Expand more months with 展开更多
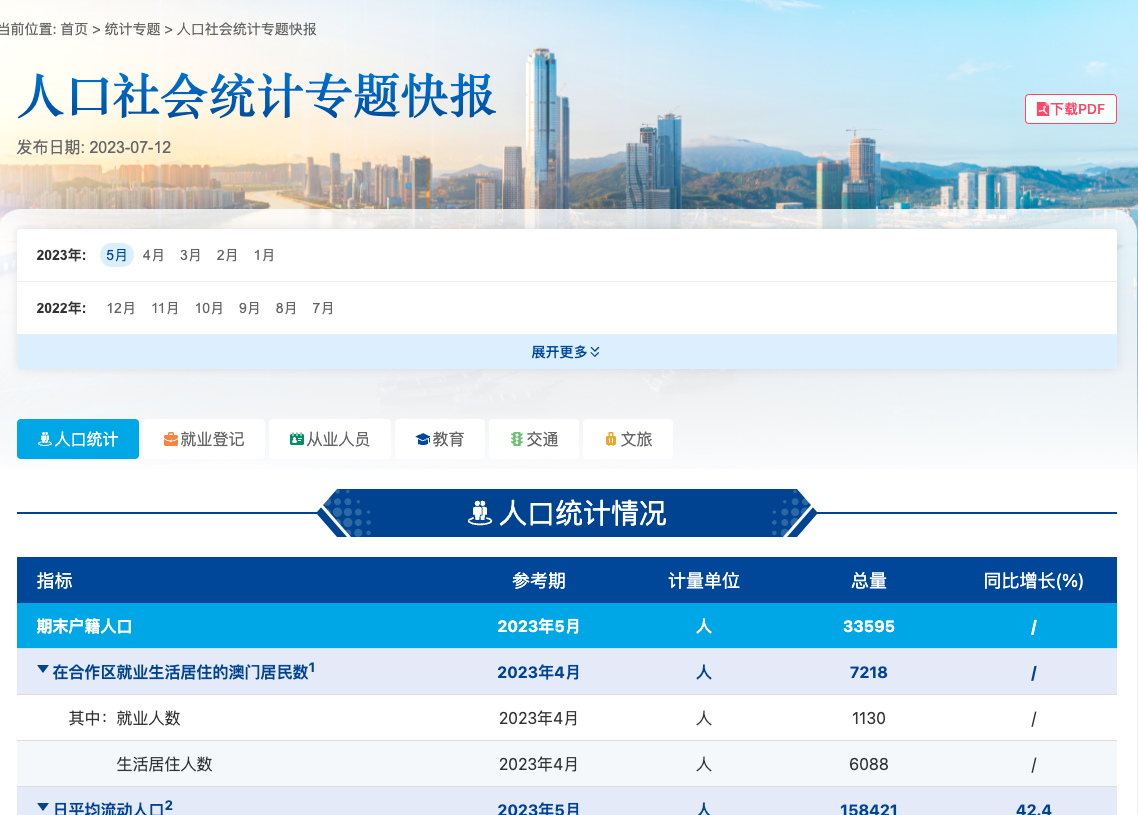The image size is (1138, 815). pyautogui.click(x=566, y=352)
